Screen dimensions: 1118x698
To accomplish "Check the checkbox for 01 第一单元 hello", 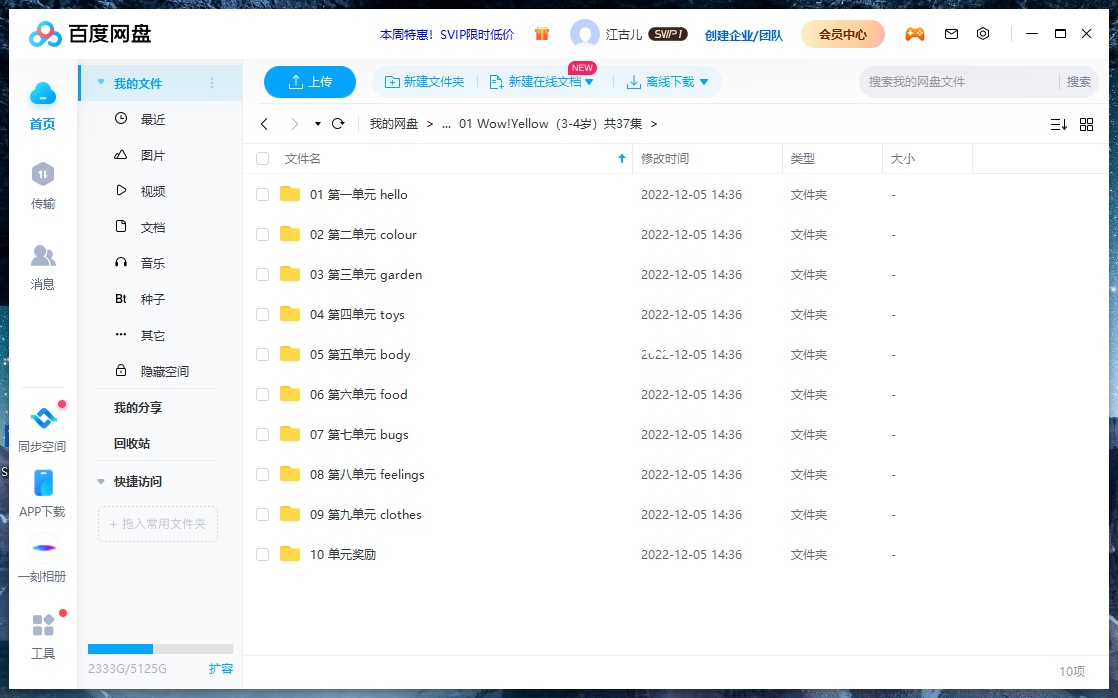I will 262,194.
